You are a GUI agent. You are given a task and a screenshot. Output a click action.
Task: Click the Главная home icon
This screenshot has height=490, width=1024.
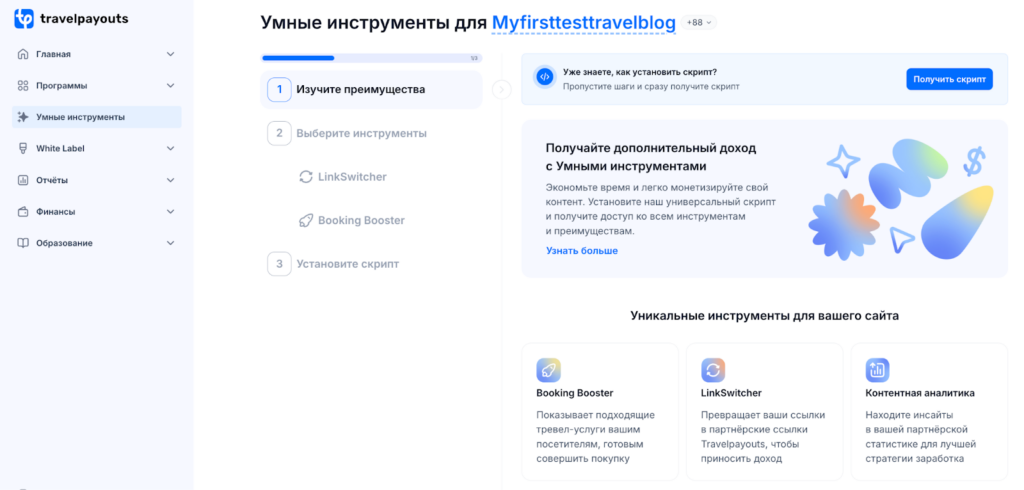23,54
